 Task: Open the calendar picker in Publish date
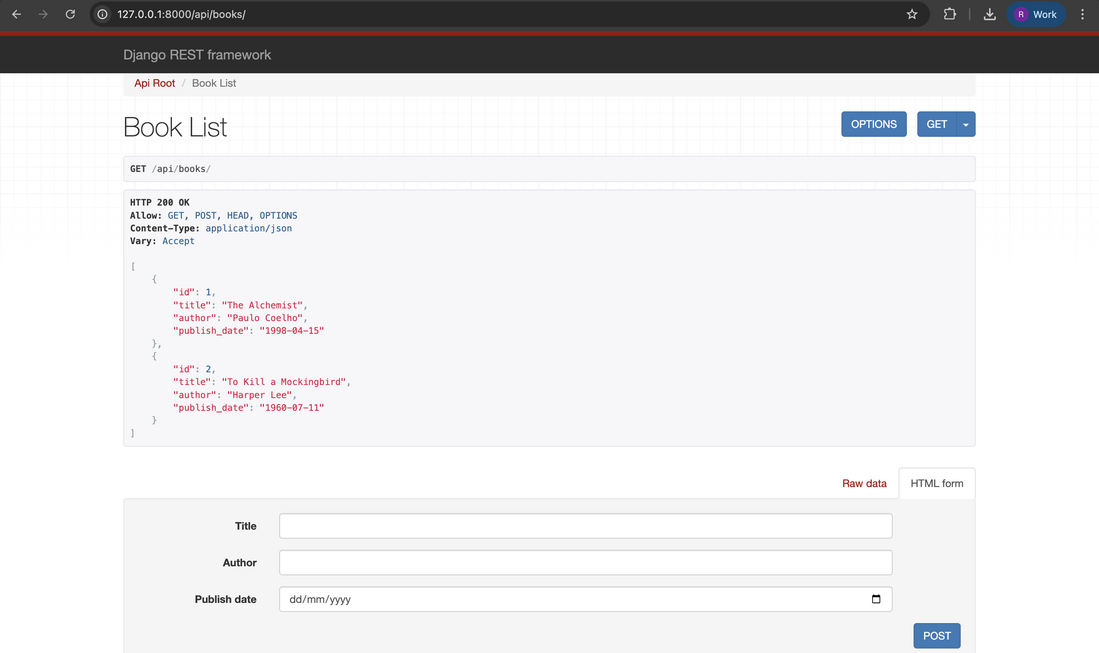coord(876,599)
